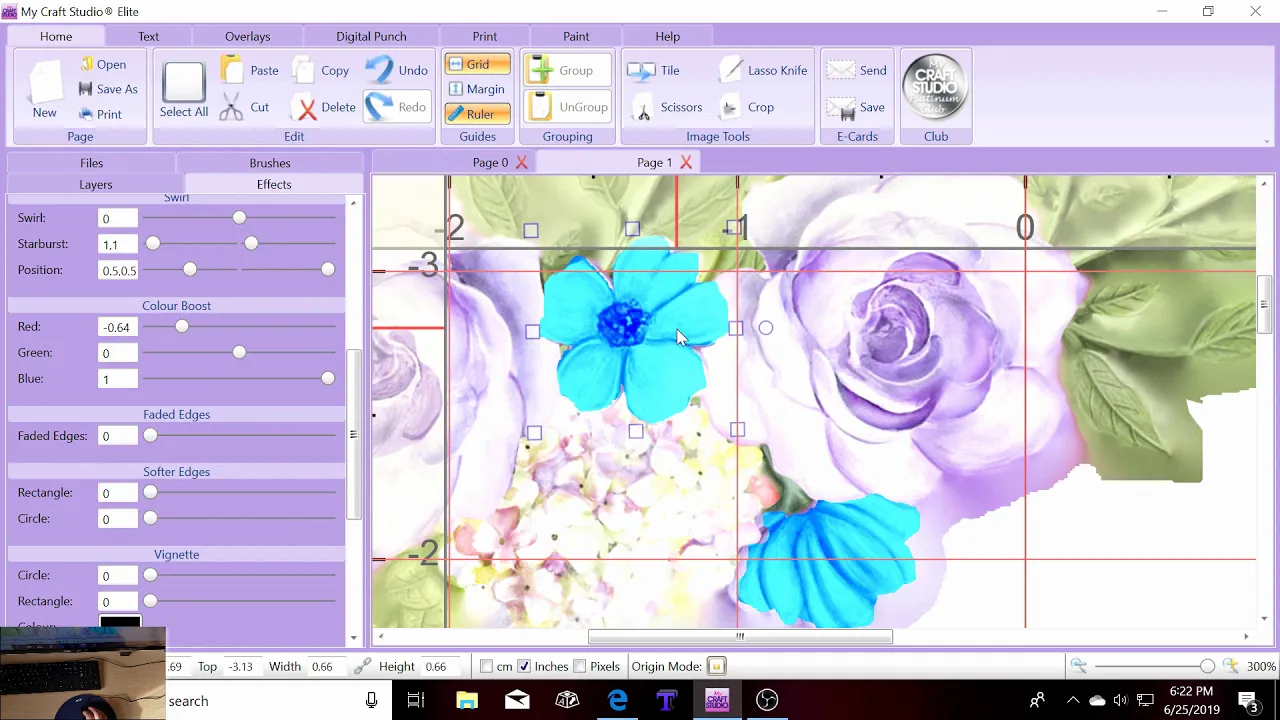Expand the ribbon options arrow
This screenshot has width=1280, height=720.
pos(1268,141)
